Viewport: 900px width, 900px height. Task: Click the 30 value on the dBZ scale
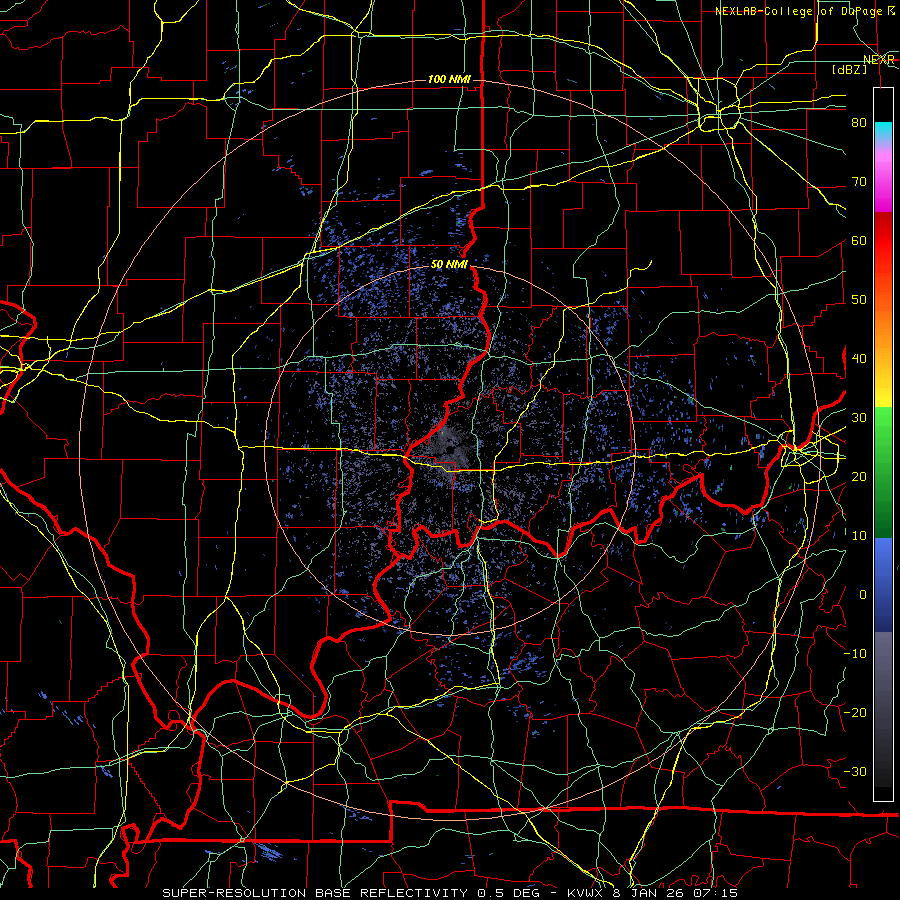(x=859, y=417)
